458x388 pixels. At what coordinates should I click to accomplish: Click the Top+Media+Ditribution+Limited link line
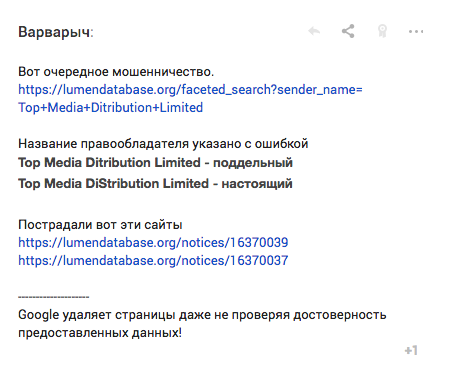pyautogui.click(x=111, y=108)
